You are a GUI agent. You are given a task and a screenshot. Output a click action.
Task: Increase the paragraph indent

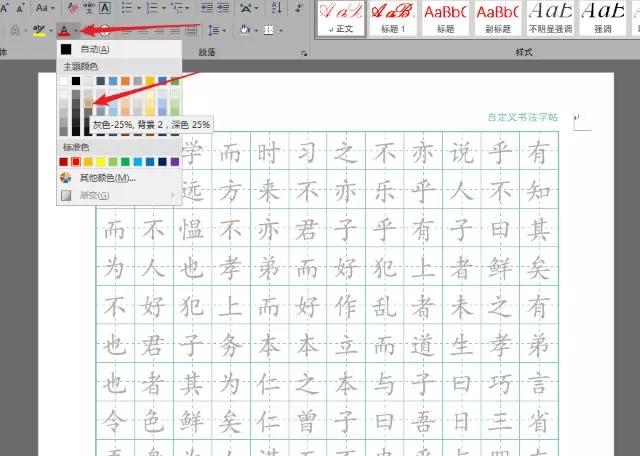223,7
